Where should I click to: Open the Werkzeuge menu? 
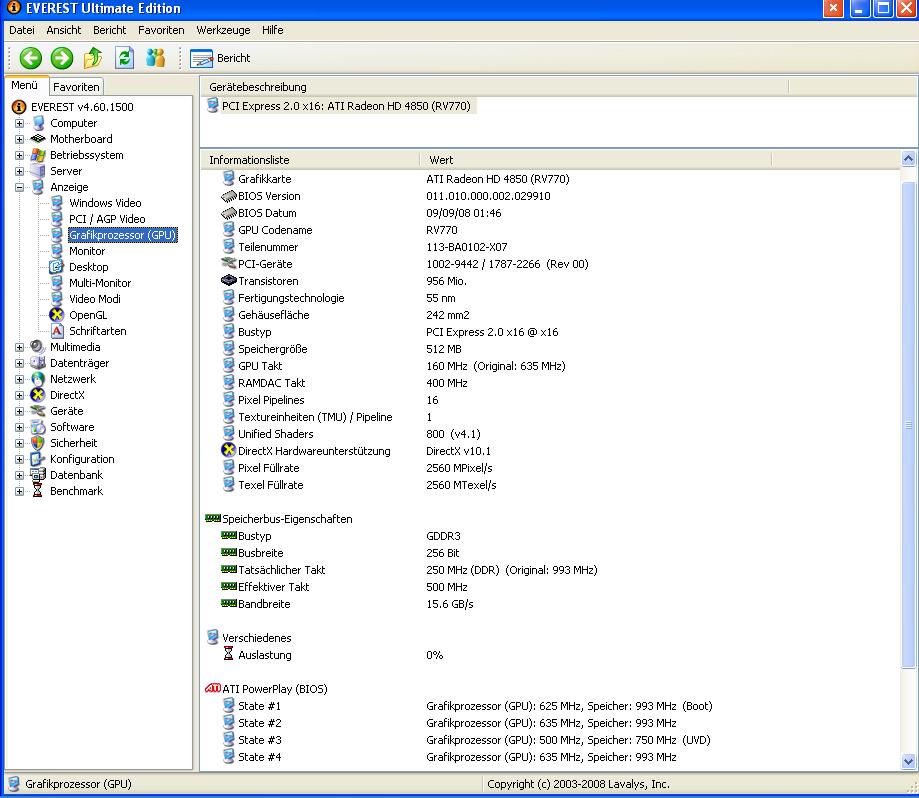(x=223, y=30)
